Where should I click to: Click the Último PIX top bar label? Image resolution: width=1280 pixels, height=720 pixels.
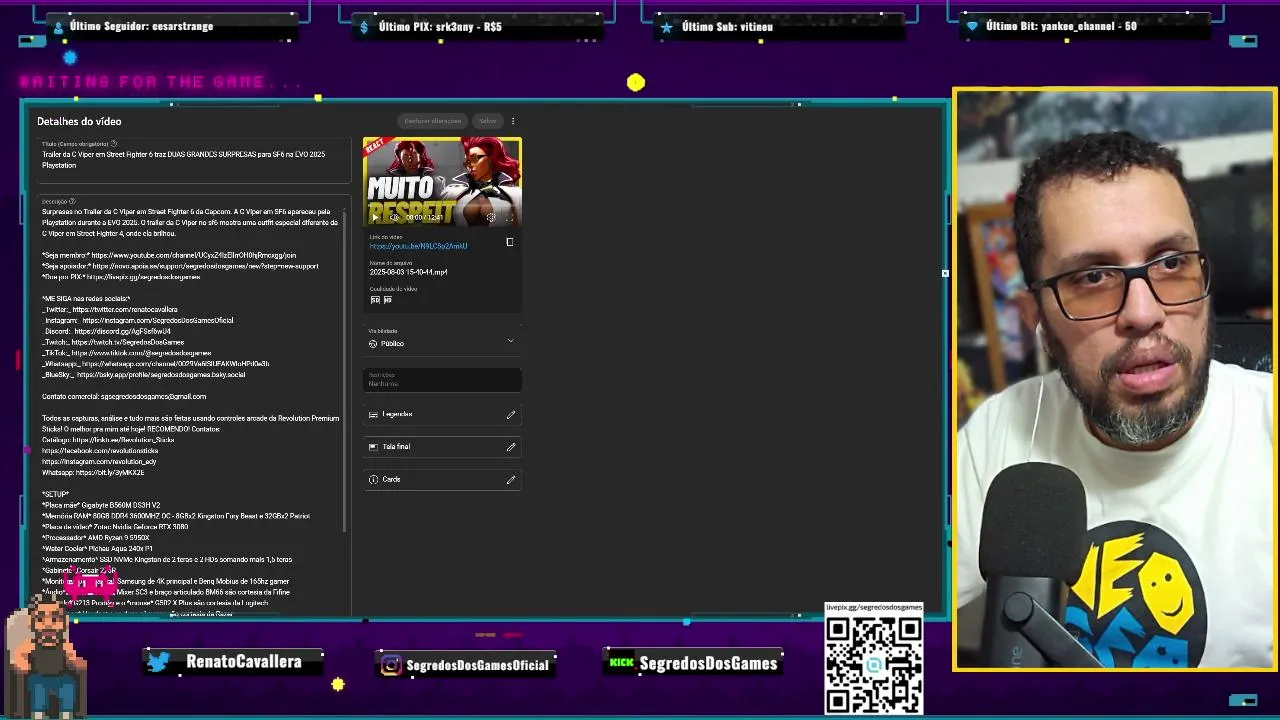pyautogui.click(x=440, y=27)
